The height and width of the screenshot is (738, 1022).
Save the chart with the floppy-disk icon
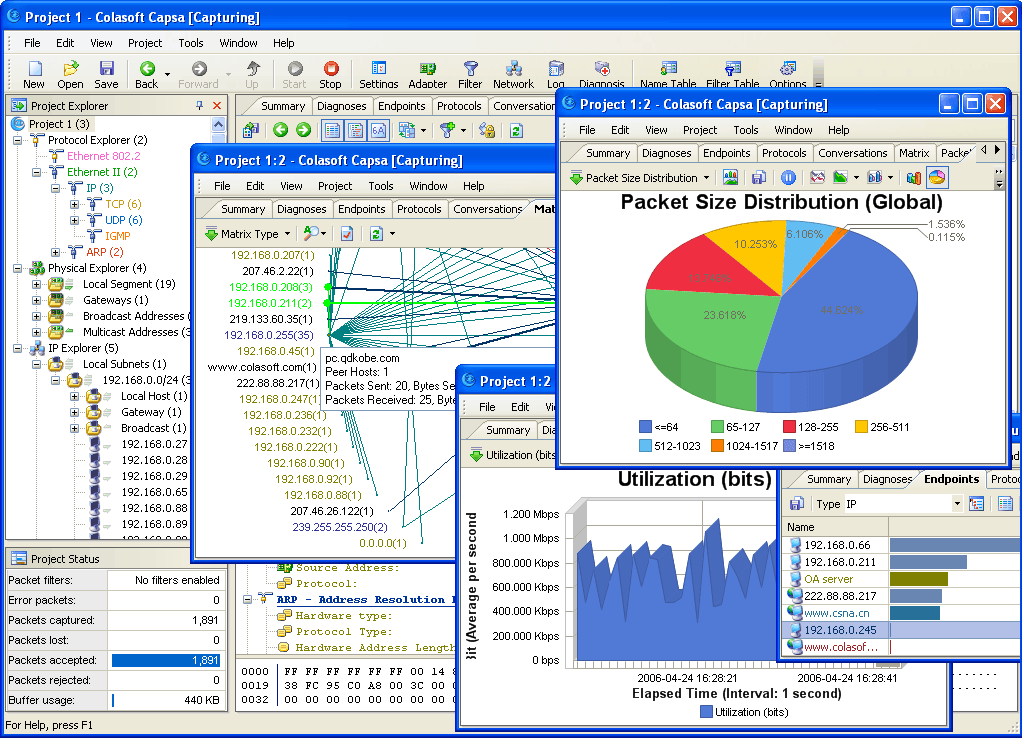(x=759, y=177)
